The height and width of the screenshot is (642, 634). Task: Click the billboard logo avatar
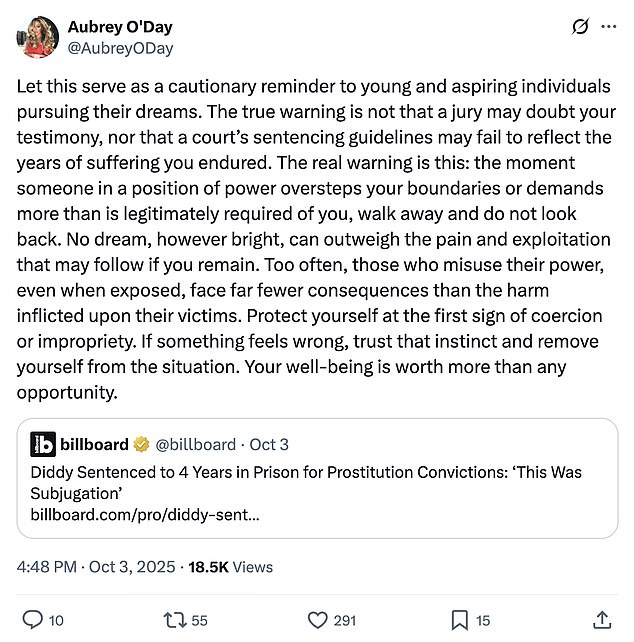(43, 444)
